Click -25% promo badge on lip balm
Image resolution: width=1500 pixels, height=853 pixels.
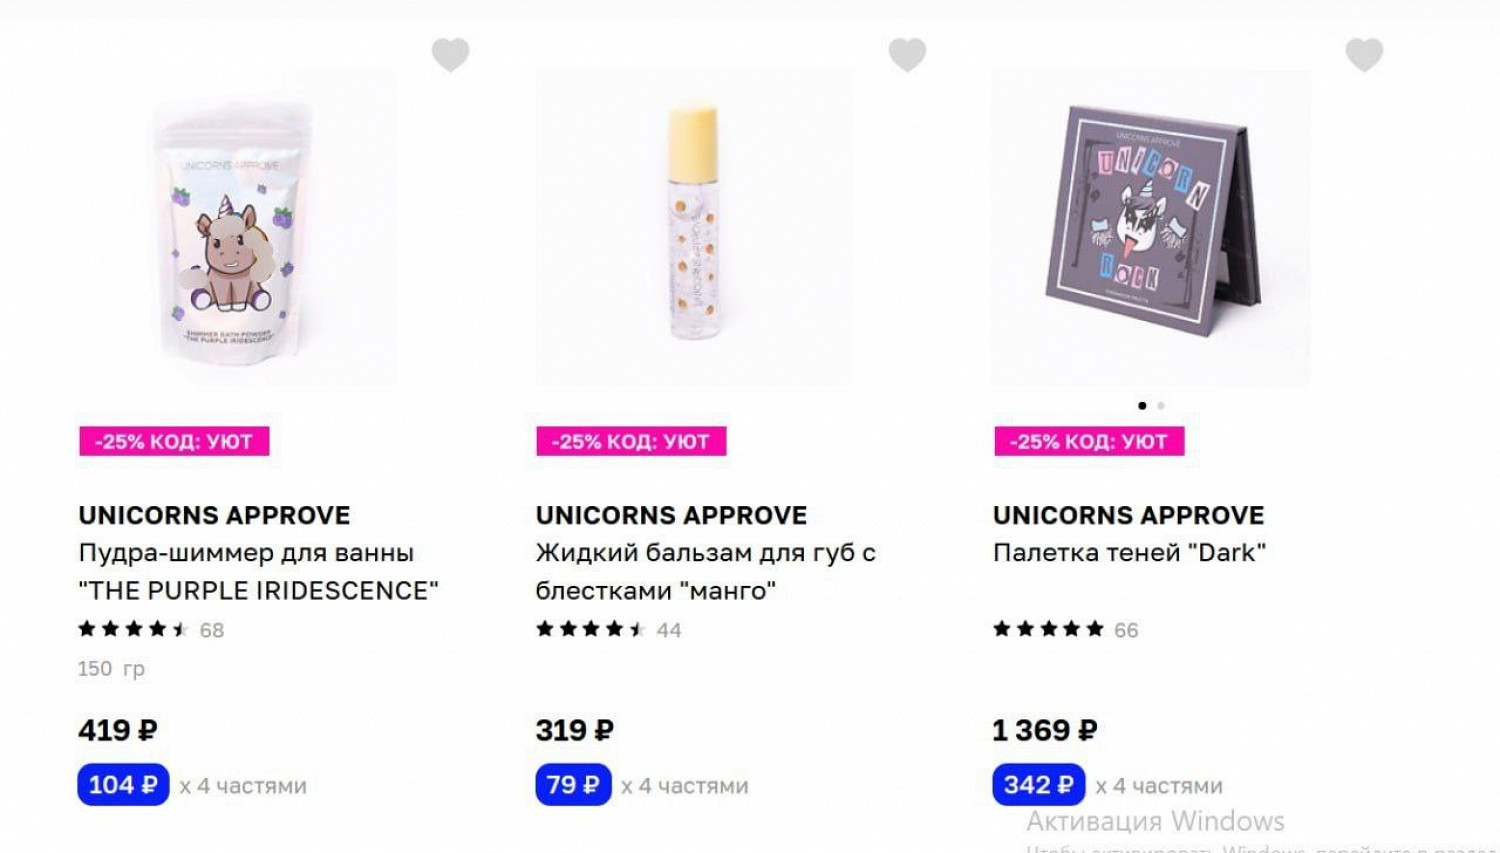pyautogui.click(x=631, y=441)
